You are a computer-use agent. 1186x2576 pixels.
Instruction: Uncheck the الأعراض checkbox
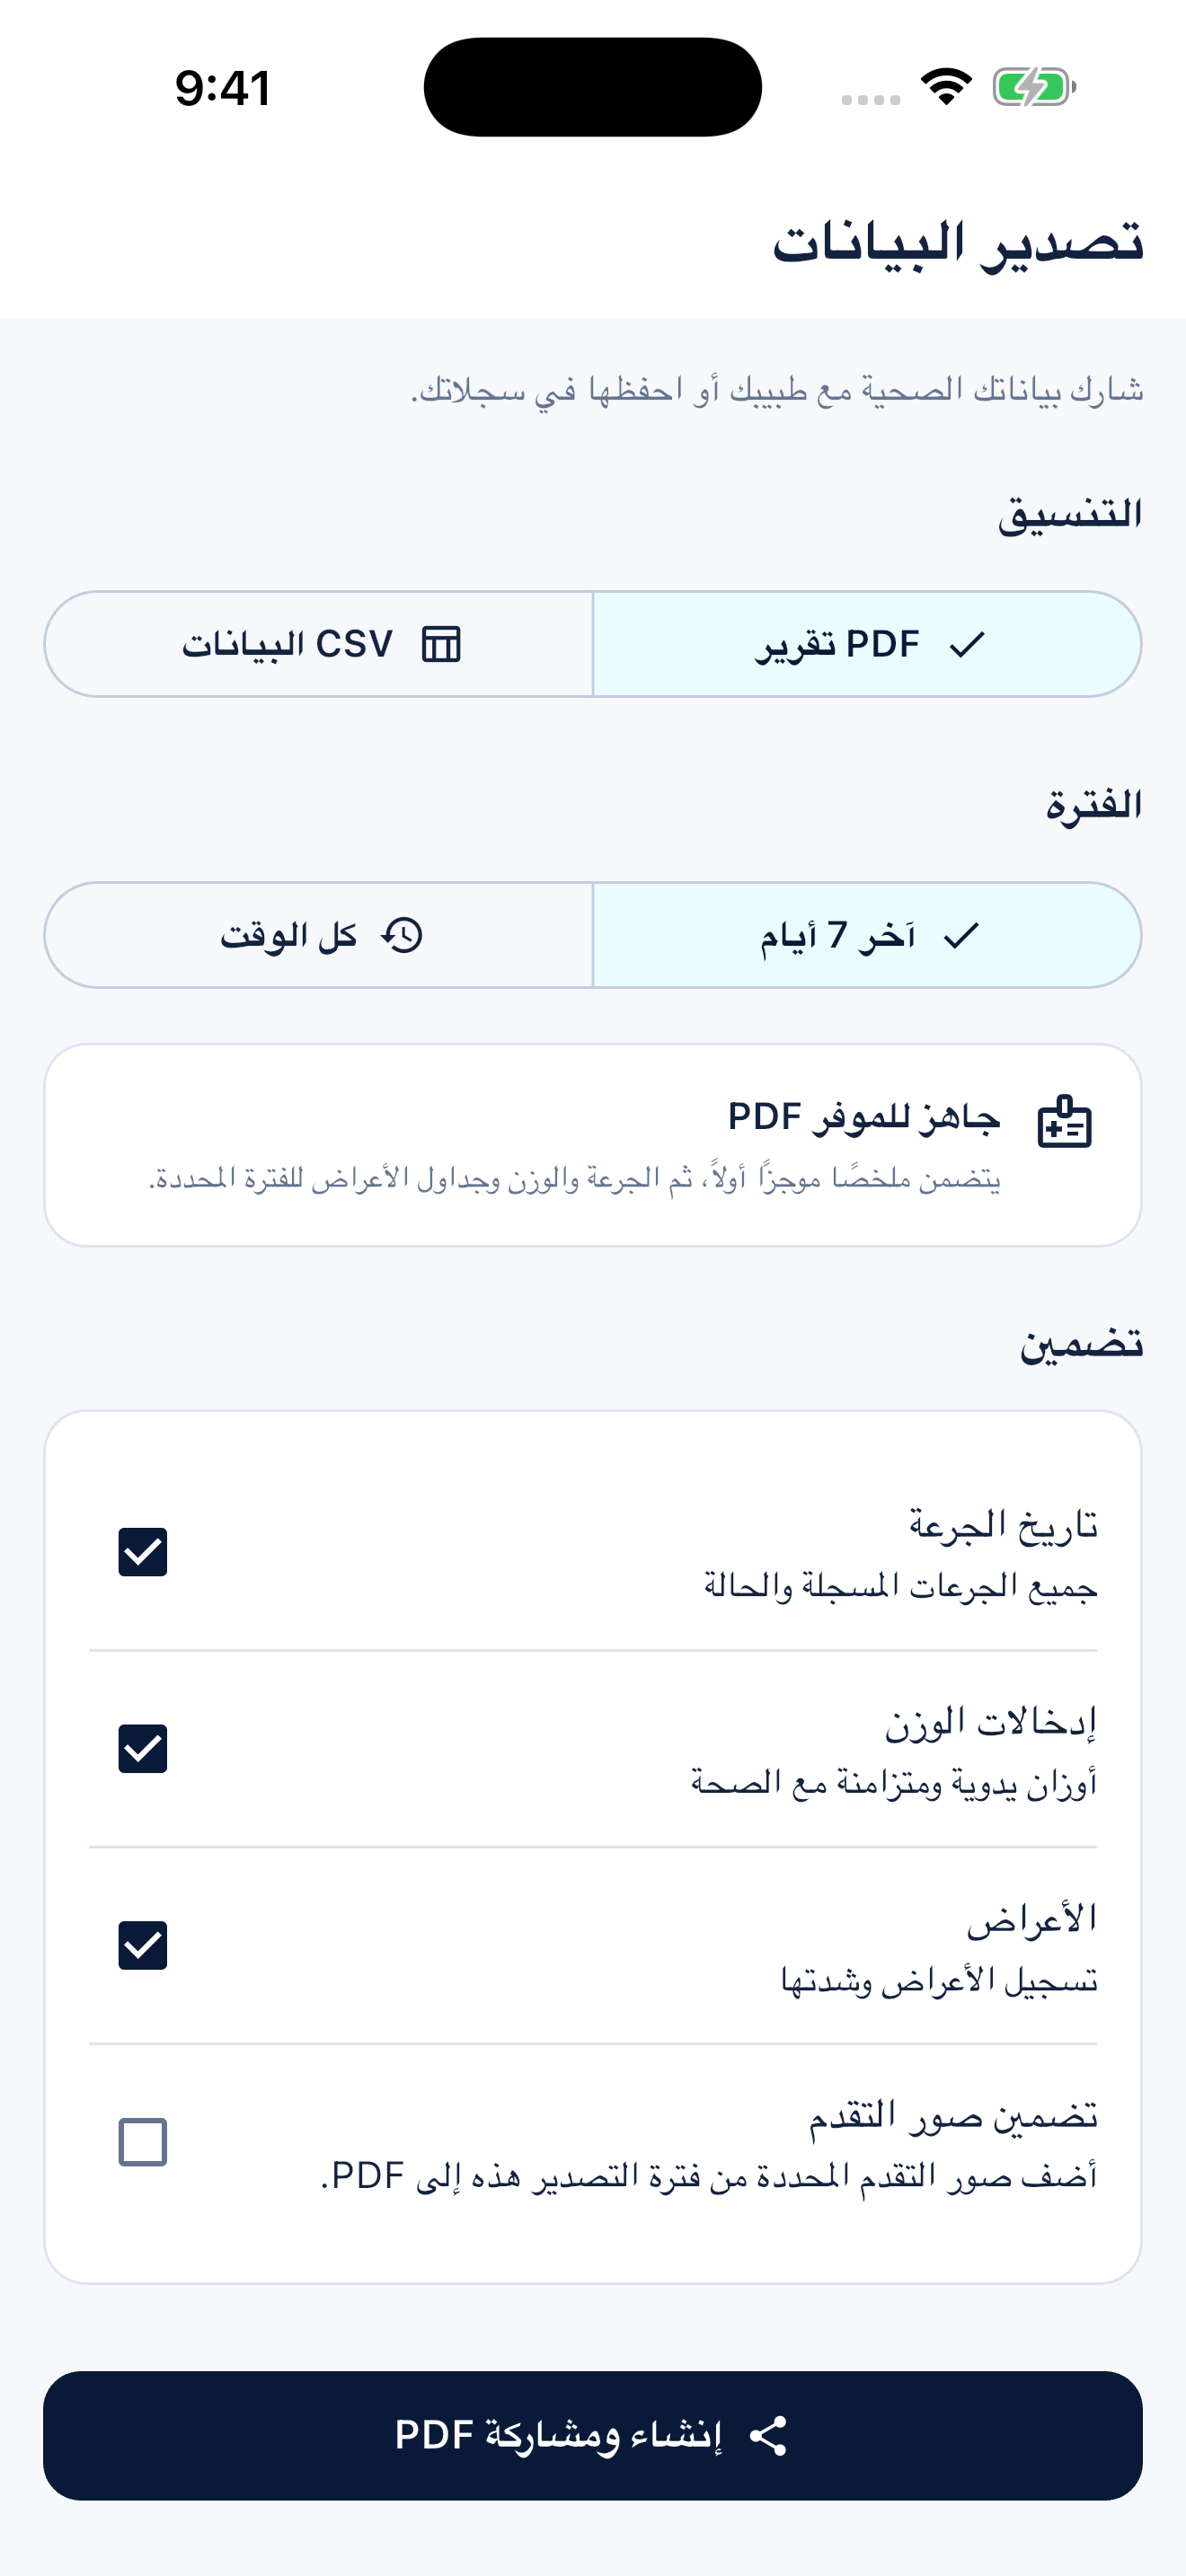pyautogui.click(x=143, y=1945)
